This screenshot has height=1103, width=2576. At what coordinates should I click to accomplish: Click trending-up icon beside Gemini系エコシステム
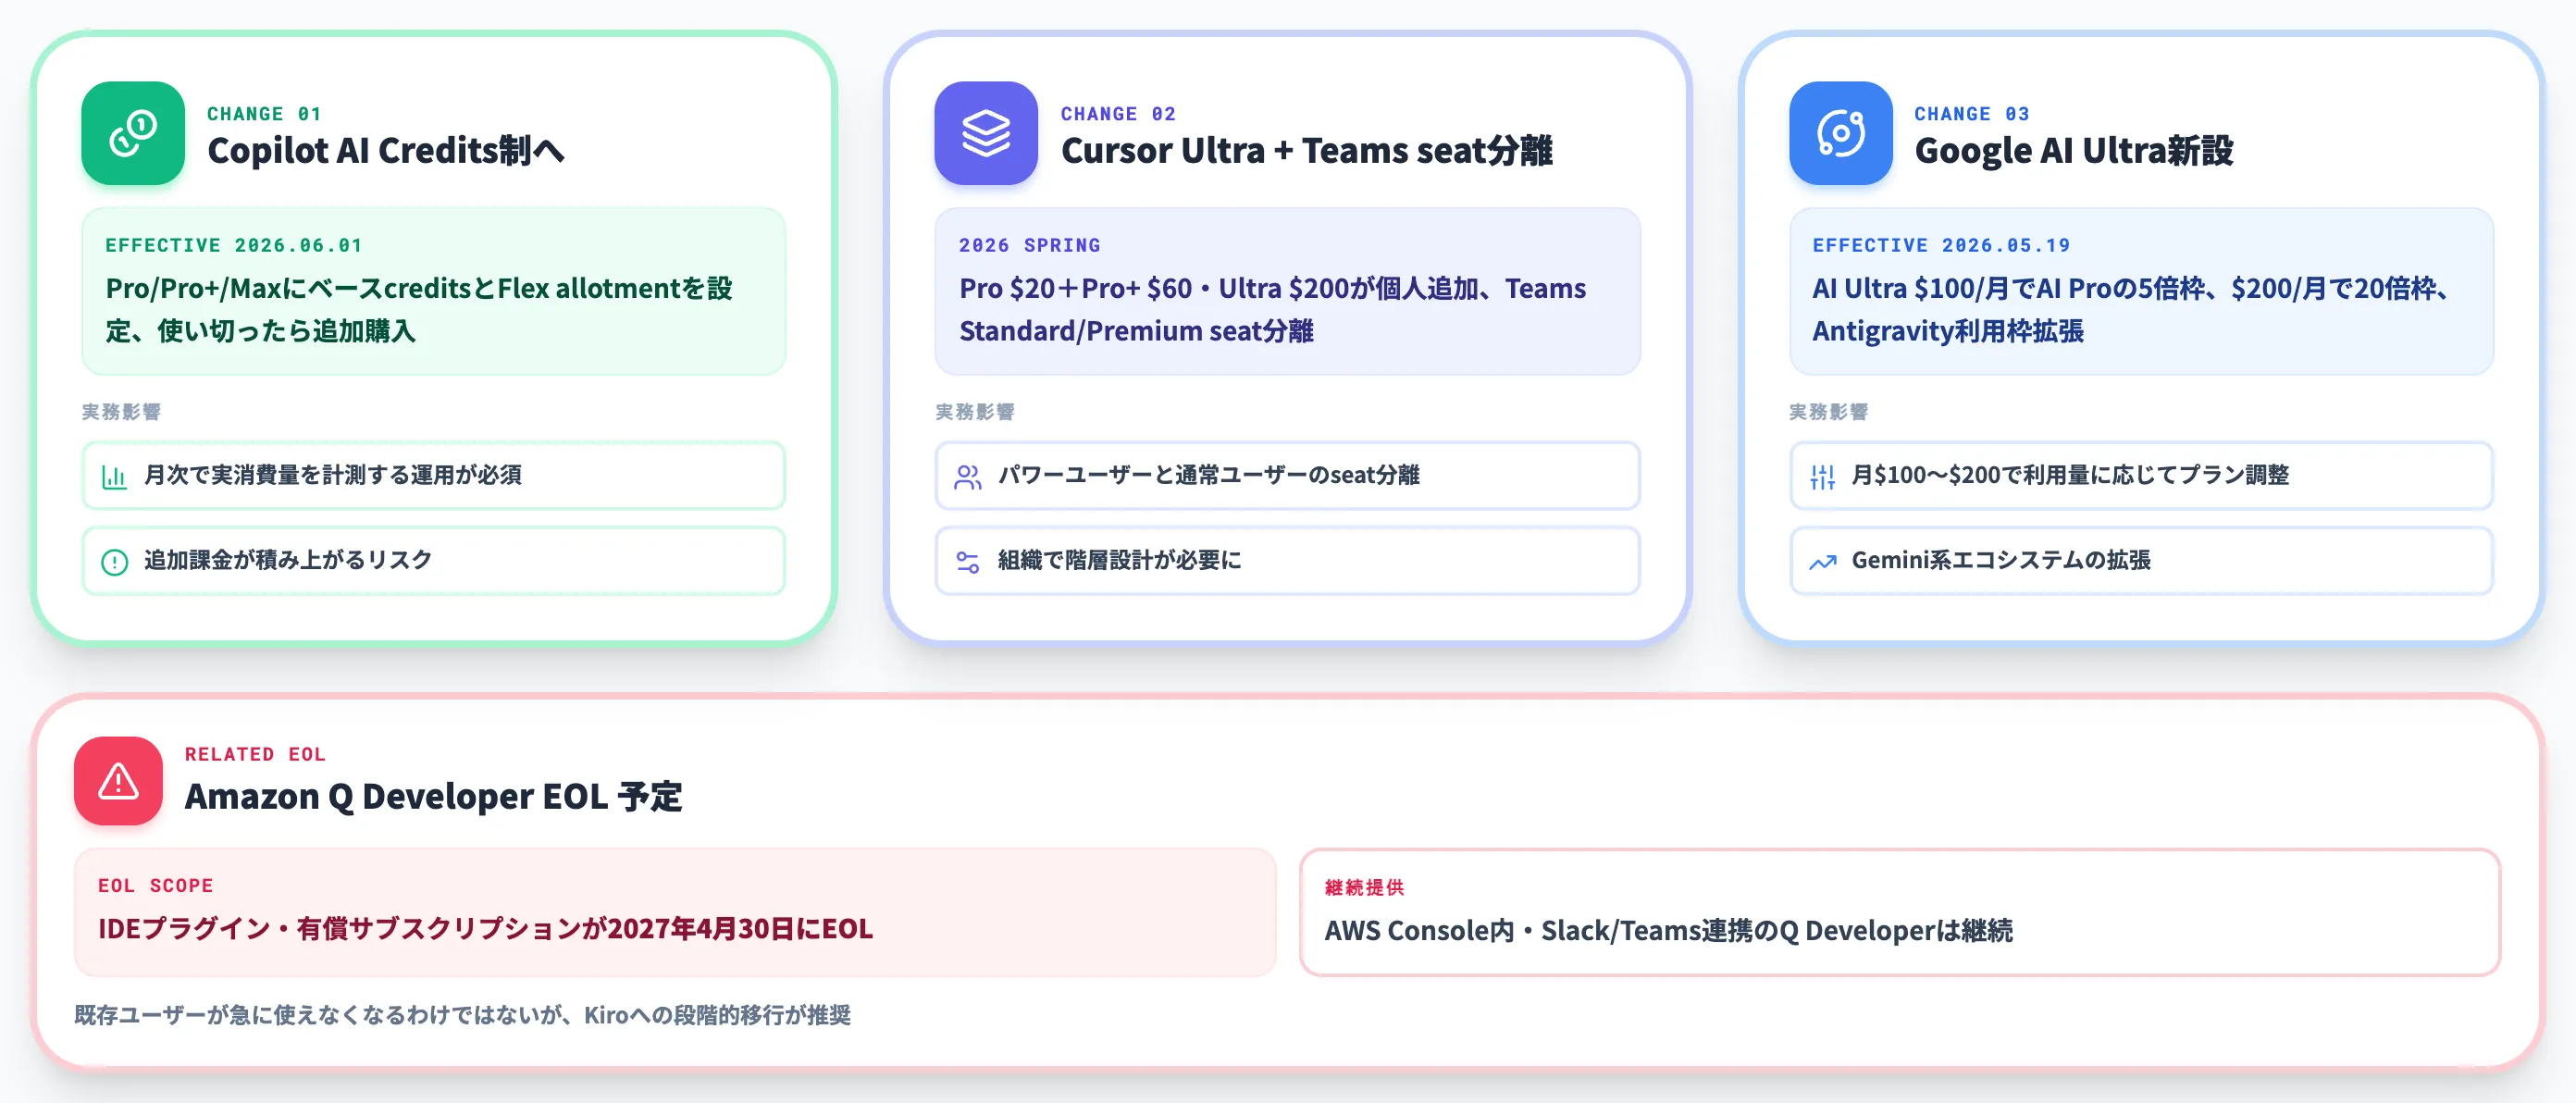pos(1822,562)
